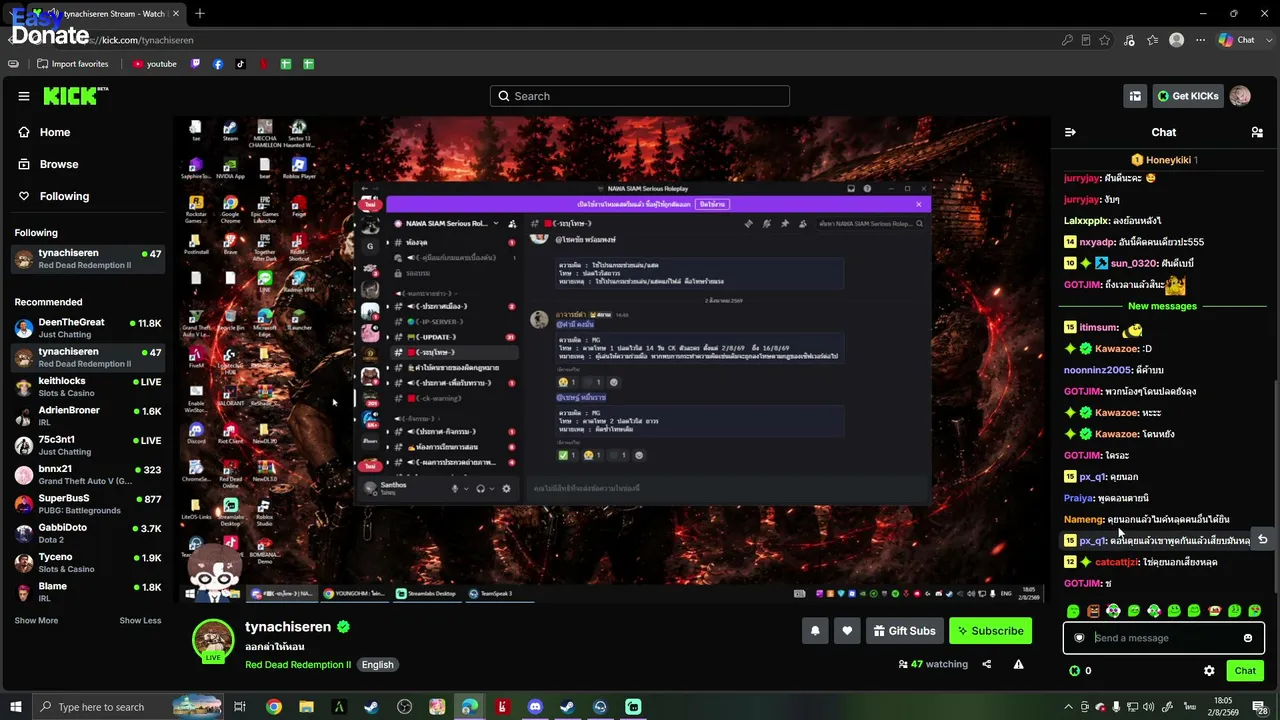Open Tyceno recommended channel
The width and height of the screenshot is (1280, 720).
[x=88, y=563]
